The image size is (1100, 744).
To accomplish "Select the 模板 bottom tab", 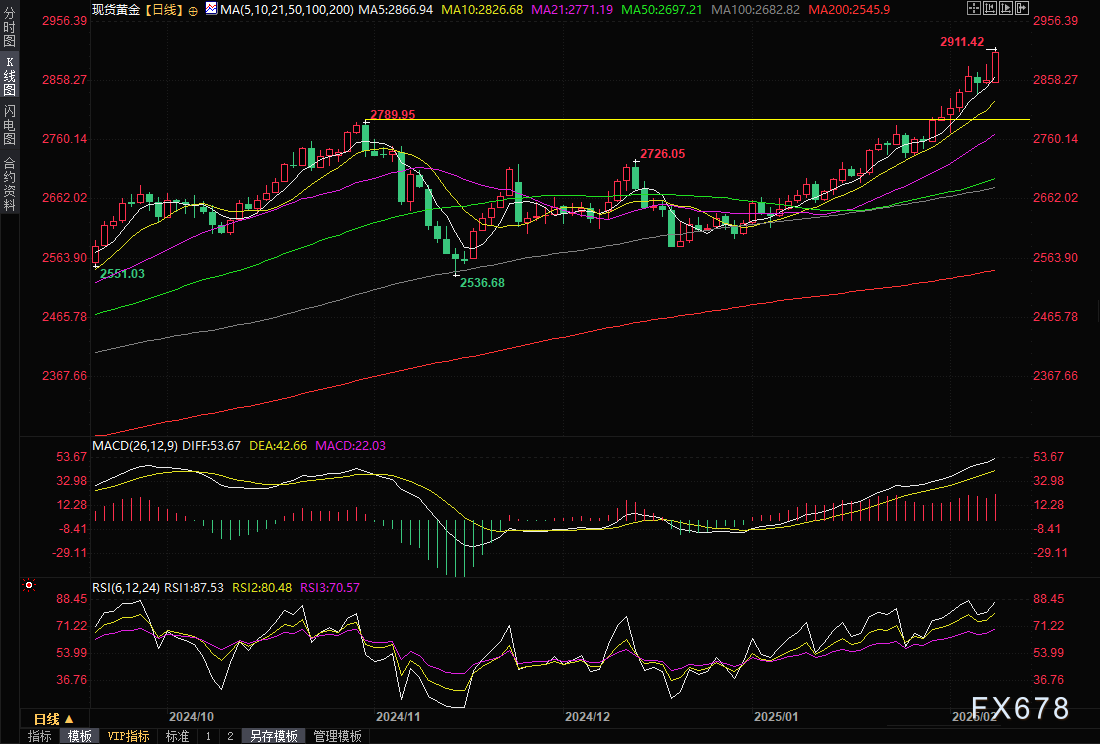I will (80, 736).
